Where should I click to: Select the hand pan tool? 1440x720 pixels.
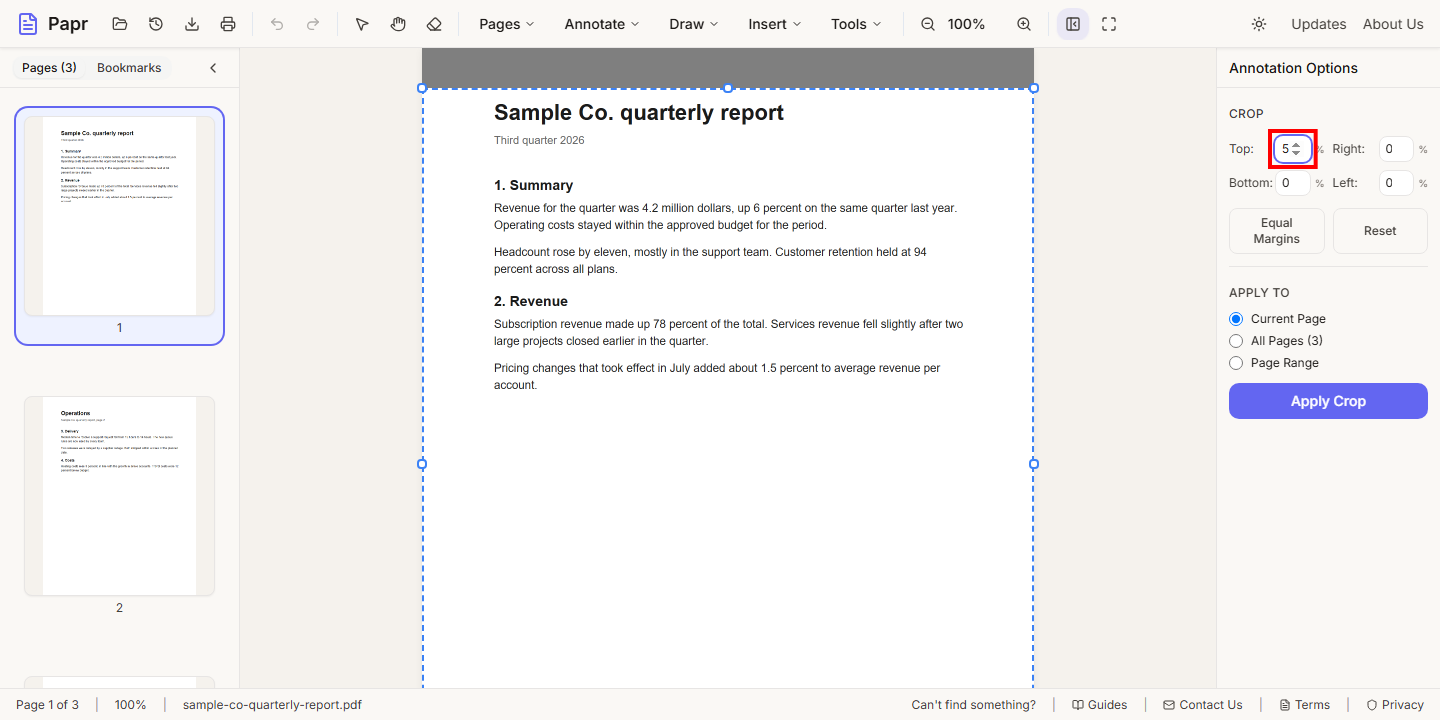point(398,24)
